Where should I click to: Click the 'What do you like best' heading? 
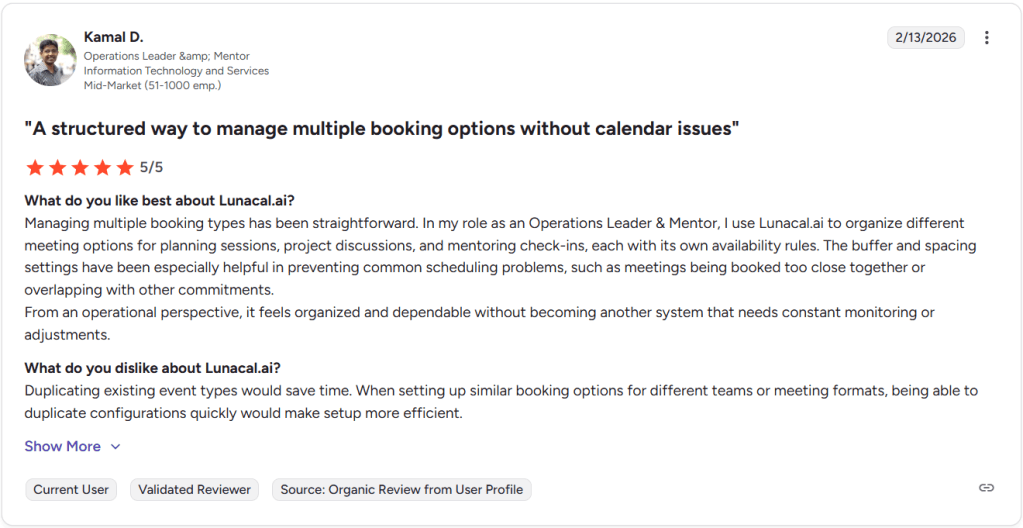(x=159, y=199)
